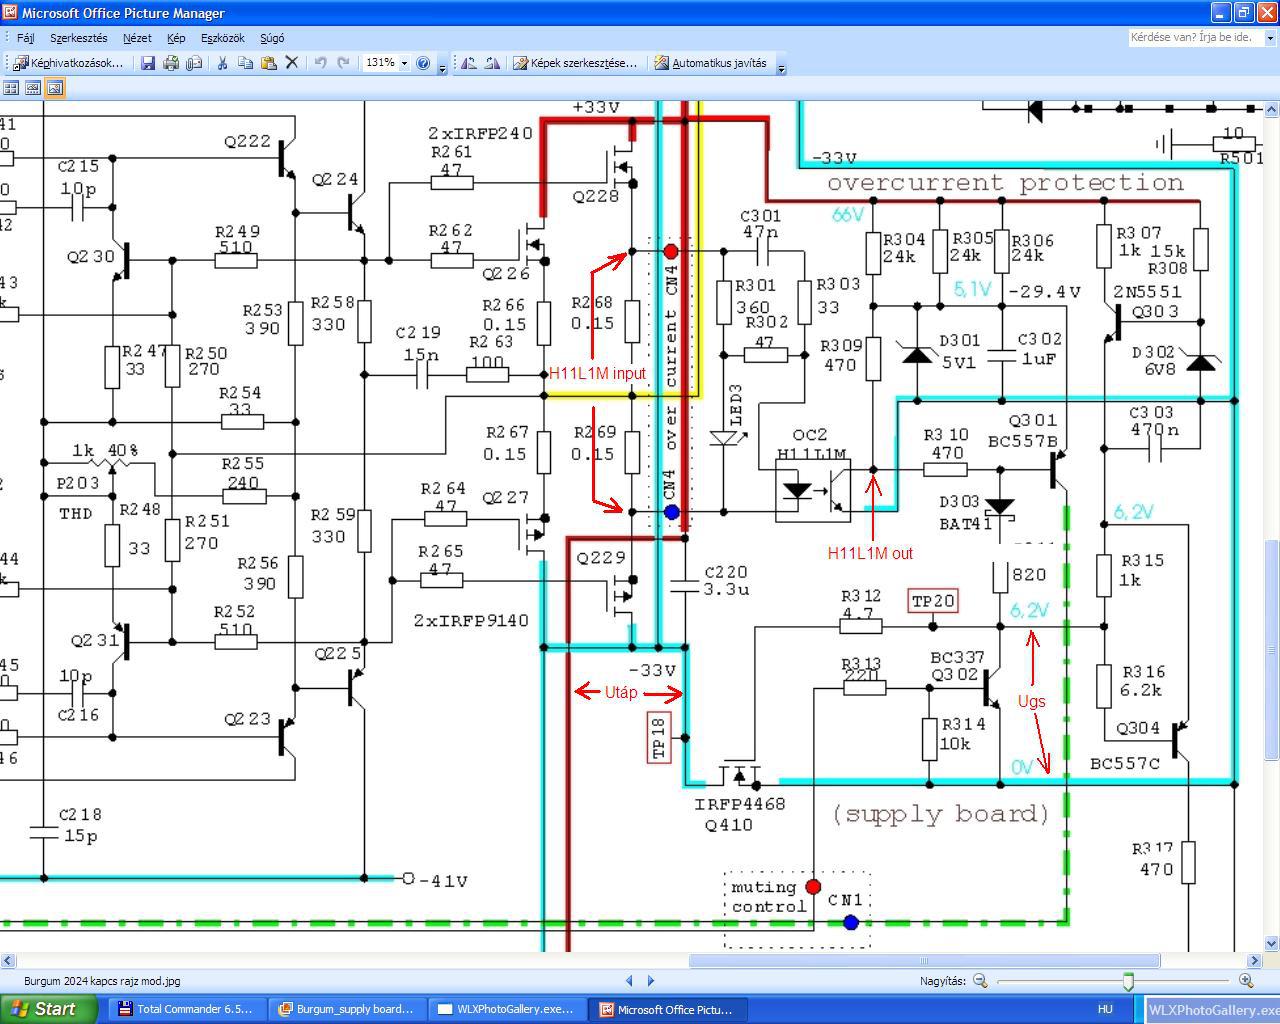Zoom in with the plus magnifier
Screen dimensions: 1280x1024
click(1246, 981)
